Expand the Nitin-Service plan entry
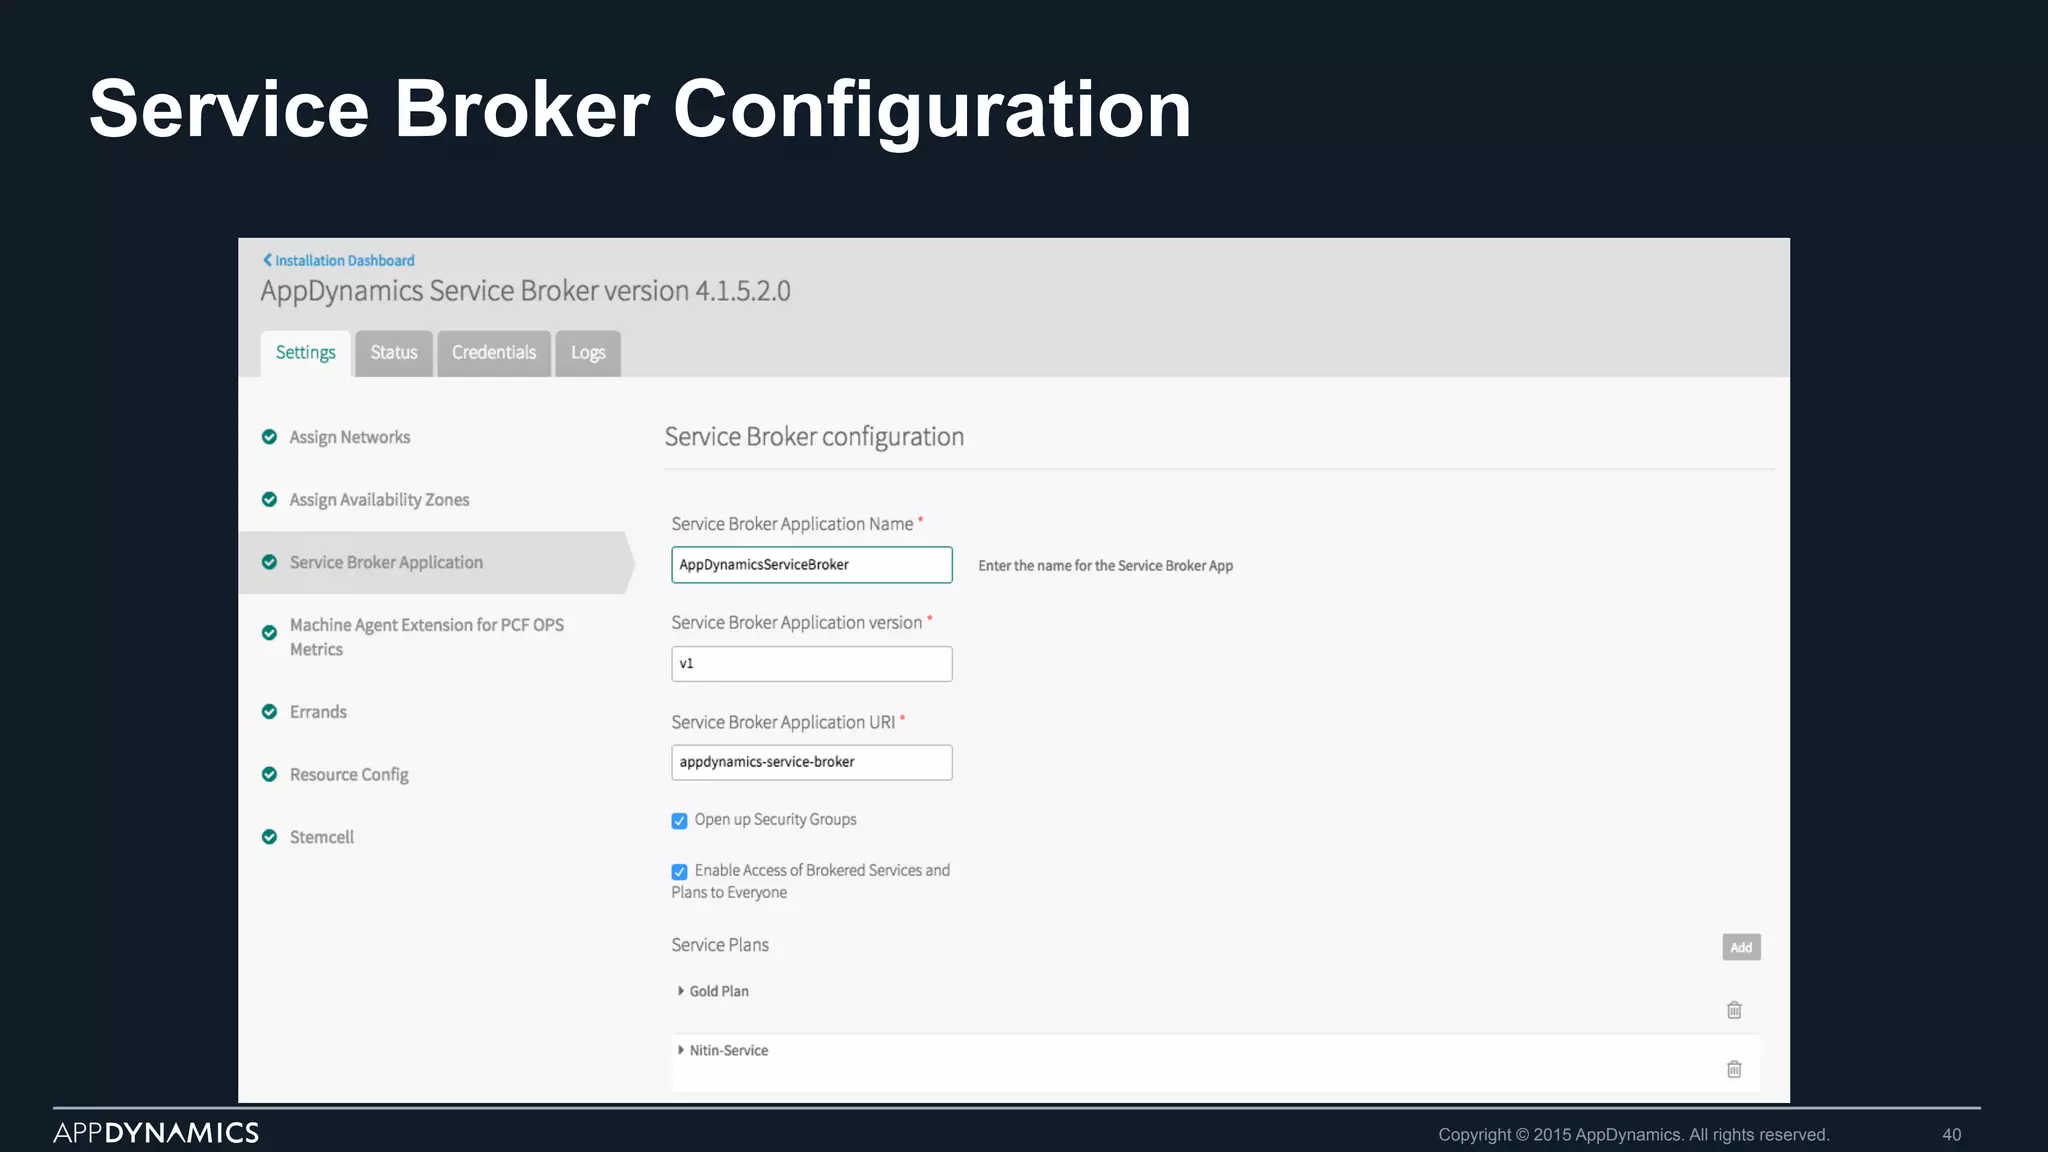2048x1152 pixels. click(x=723, y=1051)
